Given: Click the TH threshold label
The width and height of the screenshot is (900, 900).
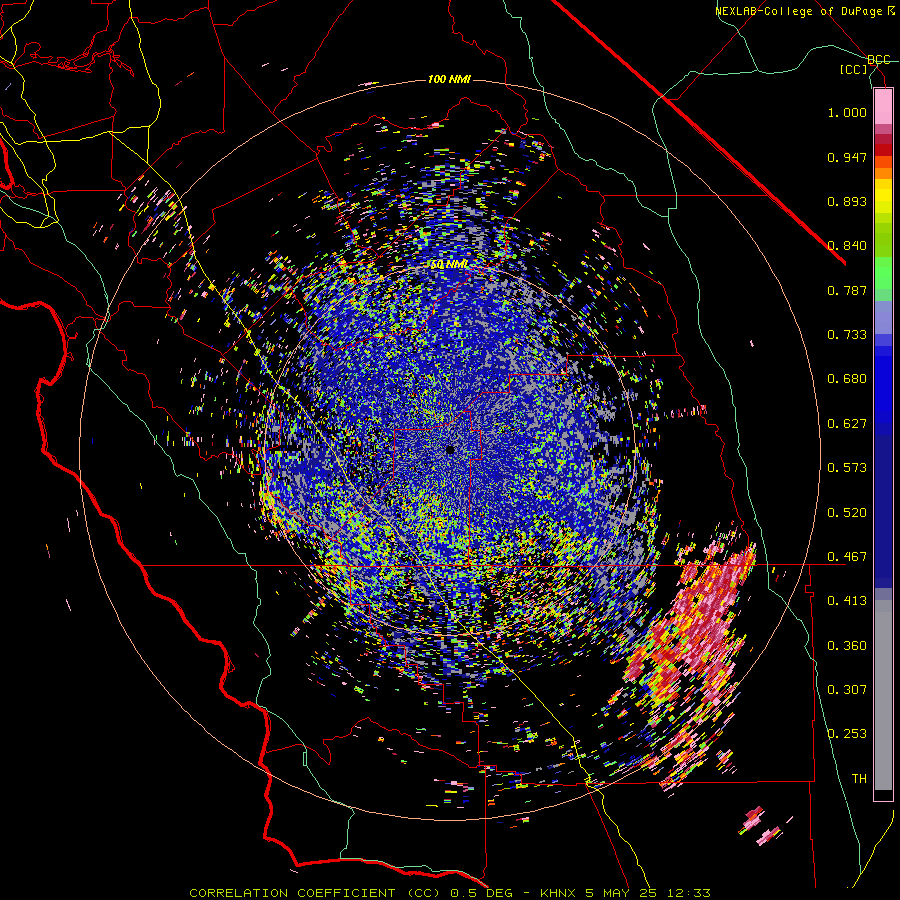Looking at the screenshot, I should tap(859, 779).
